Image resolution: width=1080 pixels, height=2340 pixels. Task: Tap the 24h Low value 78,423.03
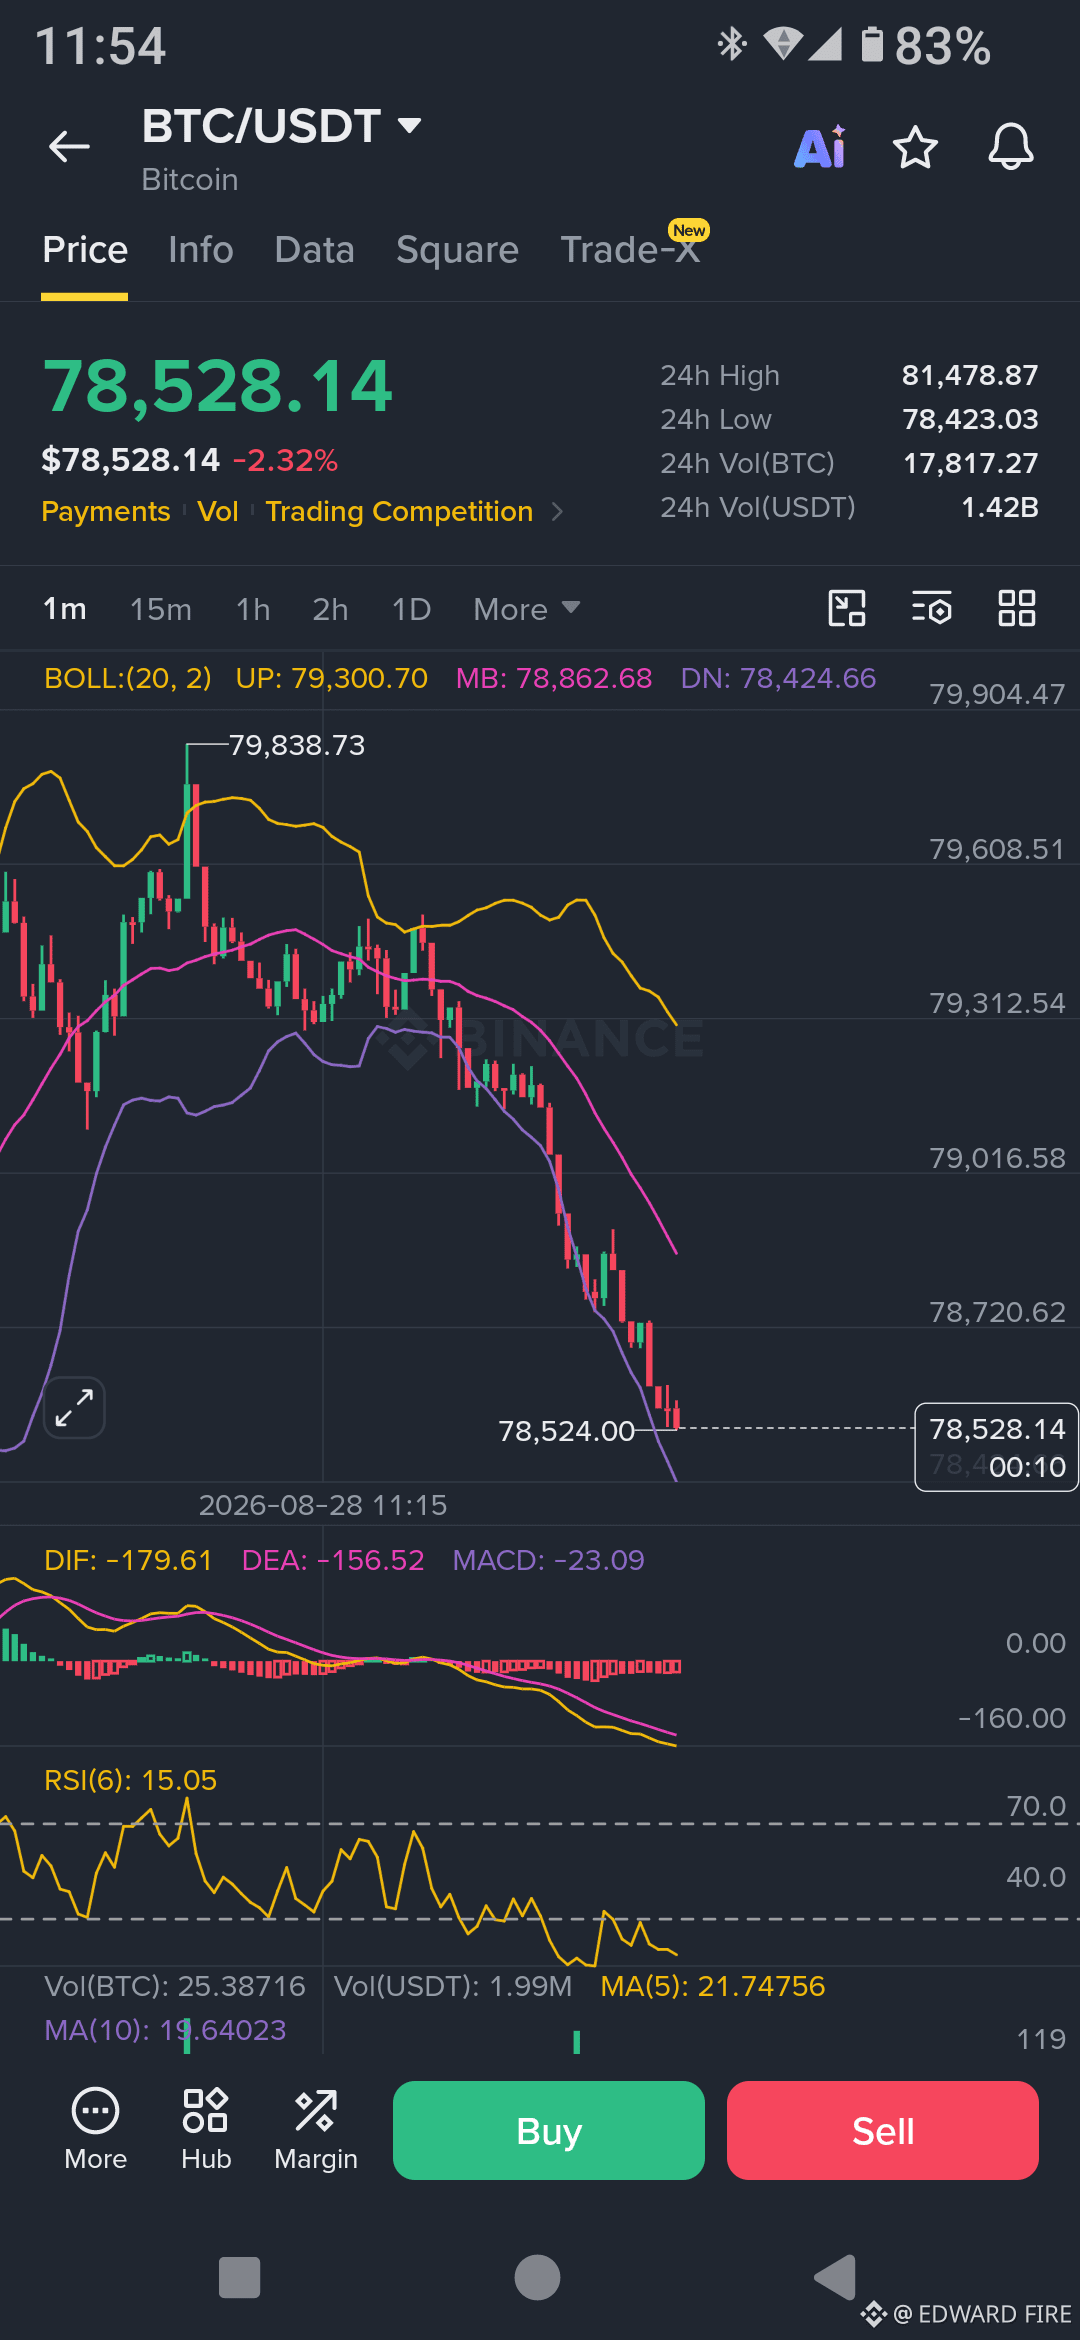pos(970,419)
